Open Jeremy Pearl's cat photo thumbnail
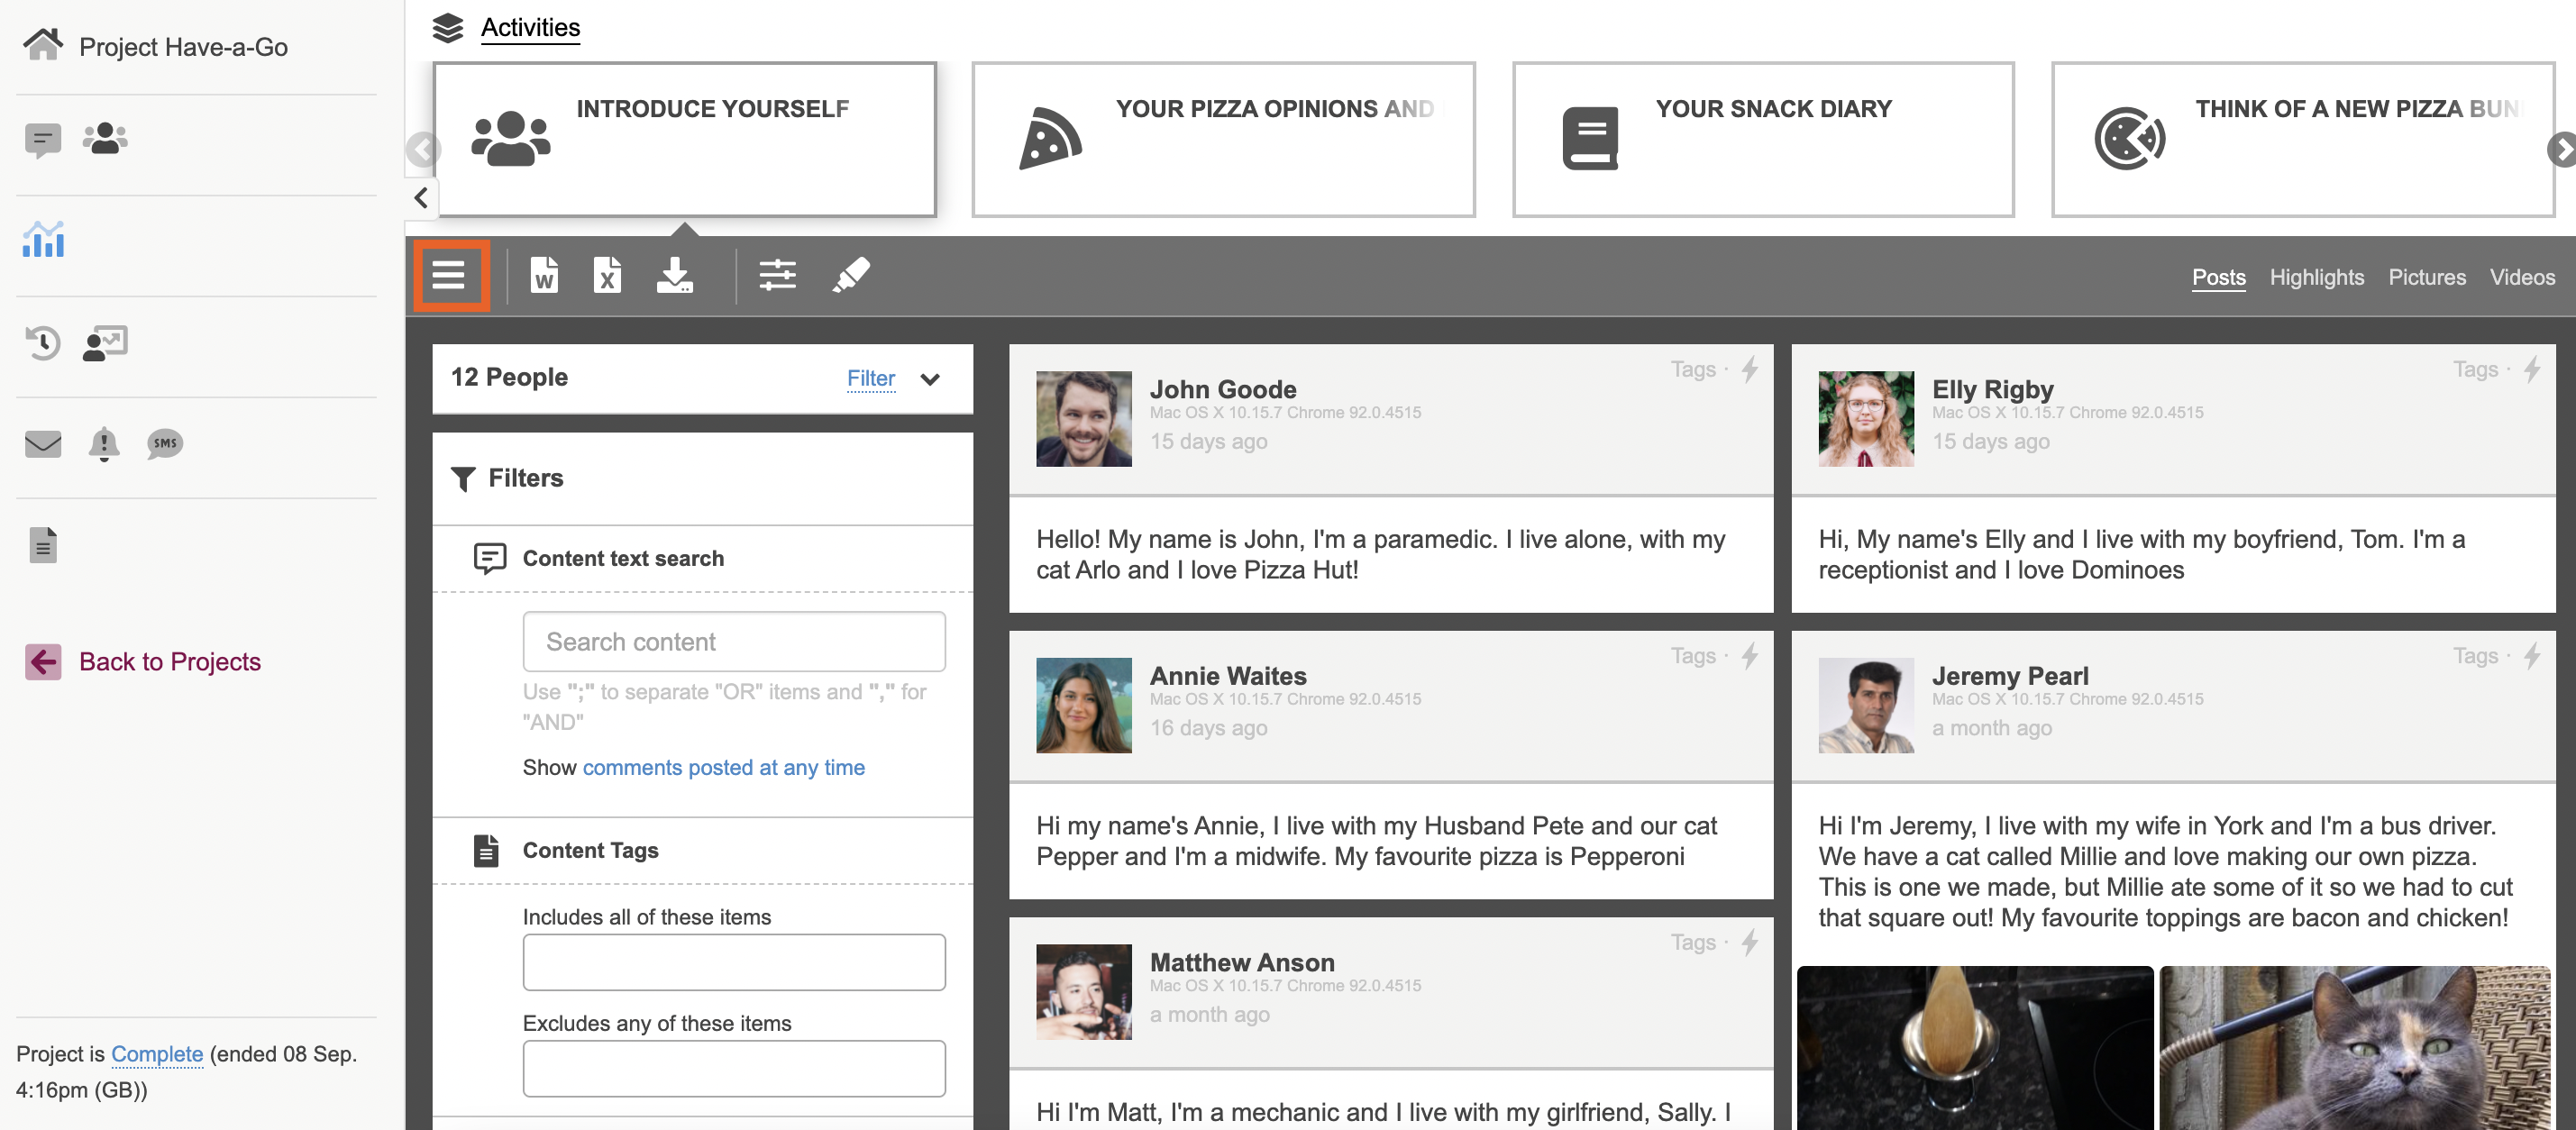Screen dimensions: 2576x1130 tap(2355, 1047)
